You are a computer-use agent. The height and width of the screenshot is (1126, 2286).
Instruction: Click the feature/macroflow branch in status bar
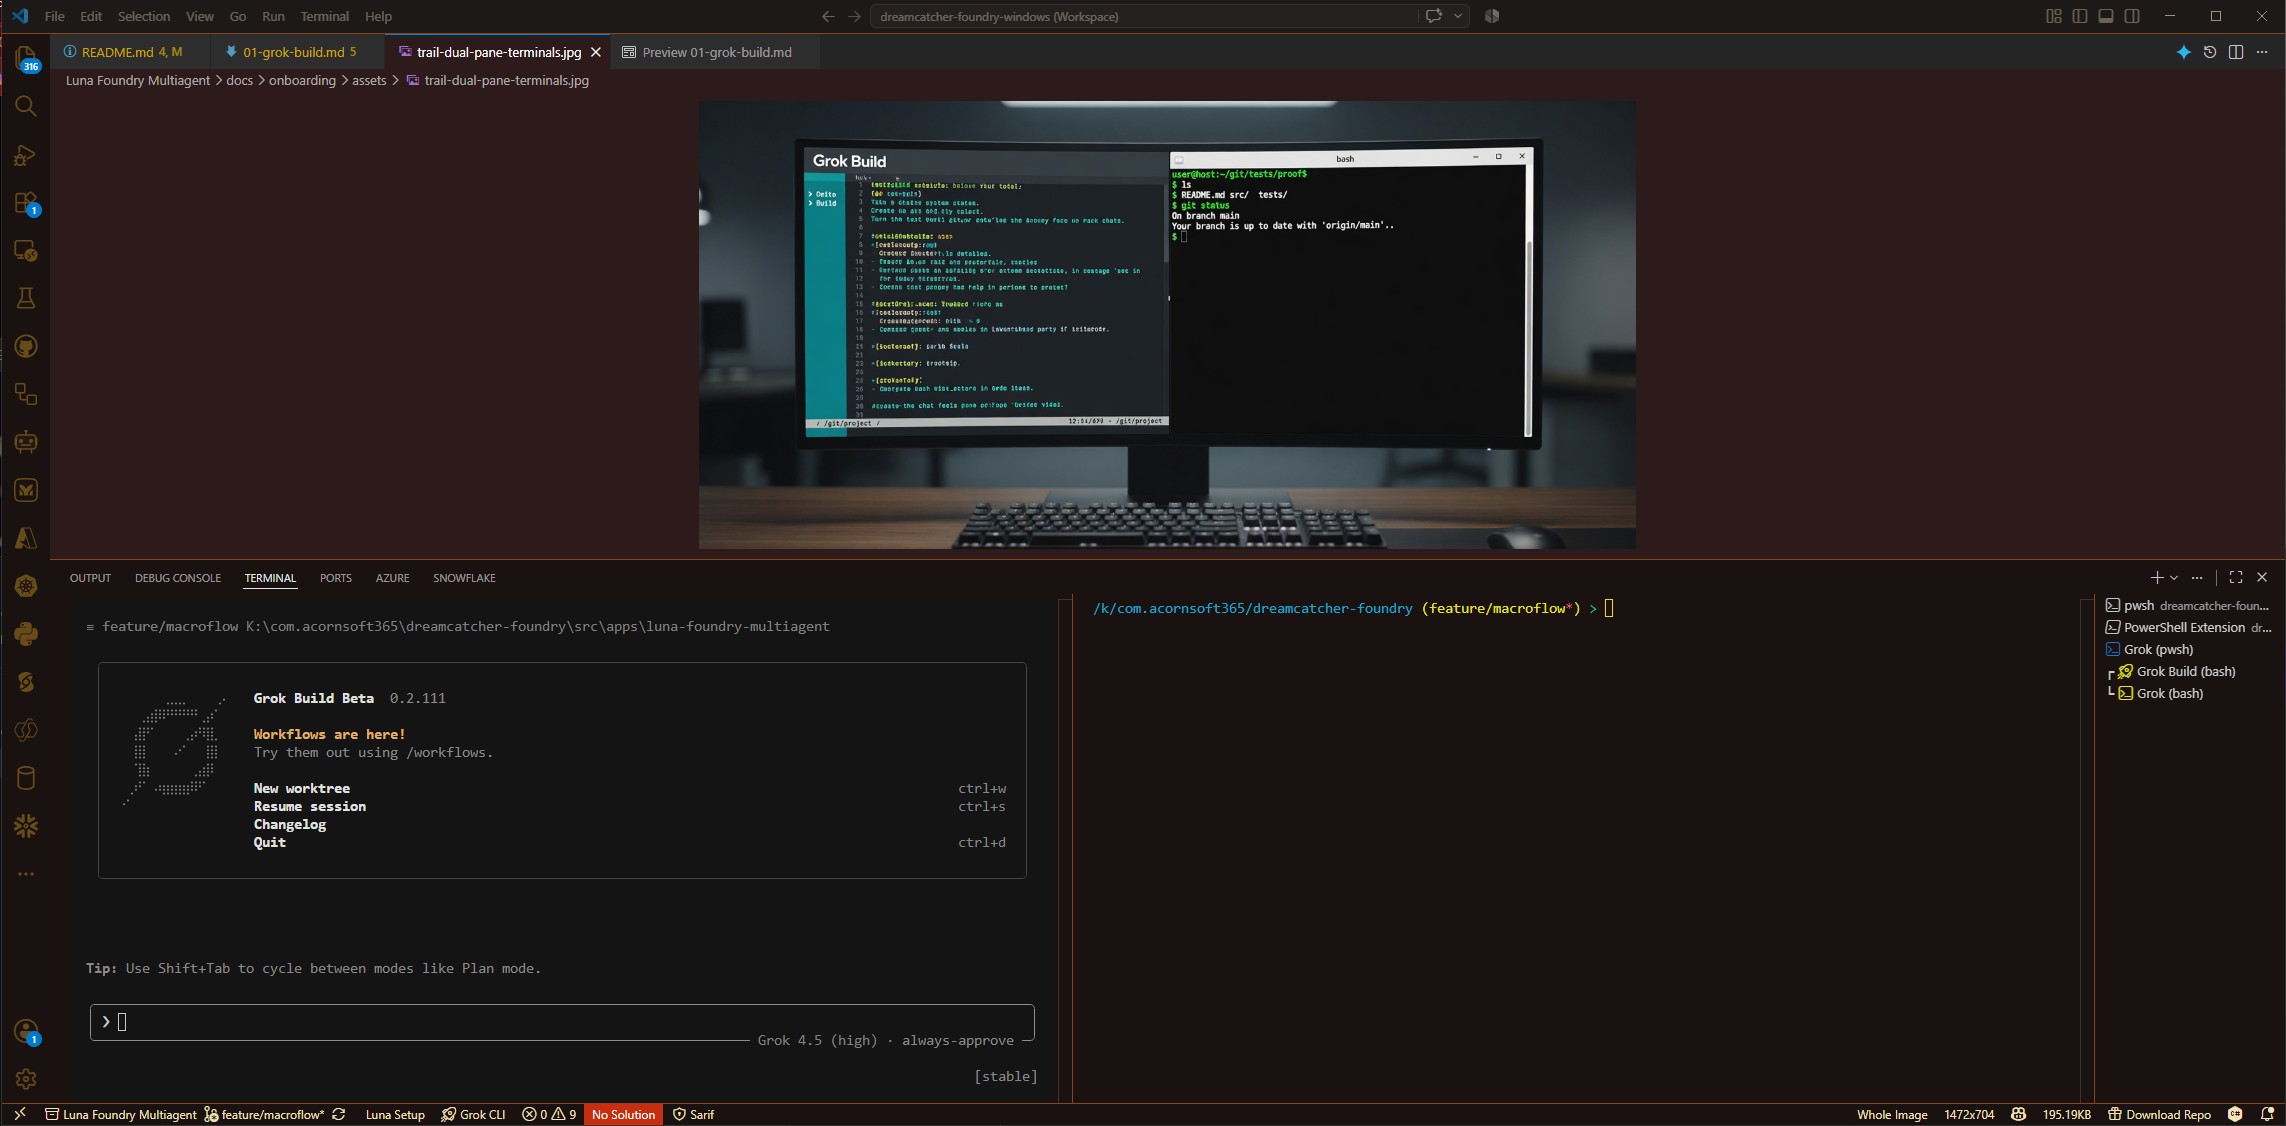tap(264, 1114)
